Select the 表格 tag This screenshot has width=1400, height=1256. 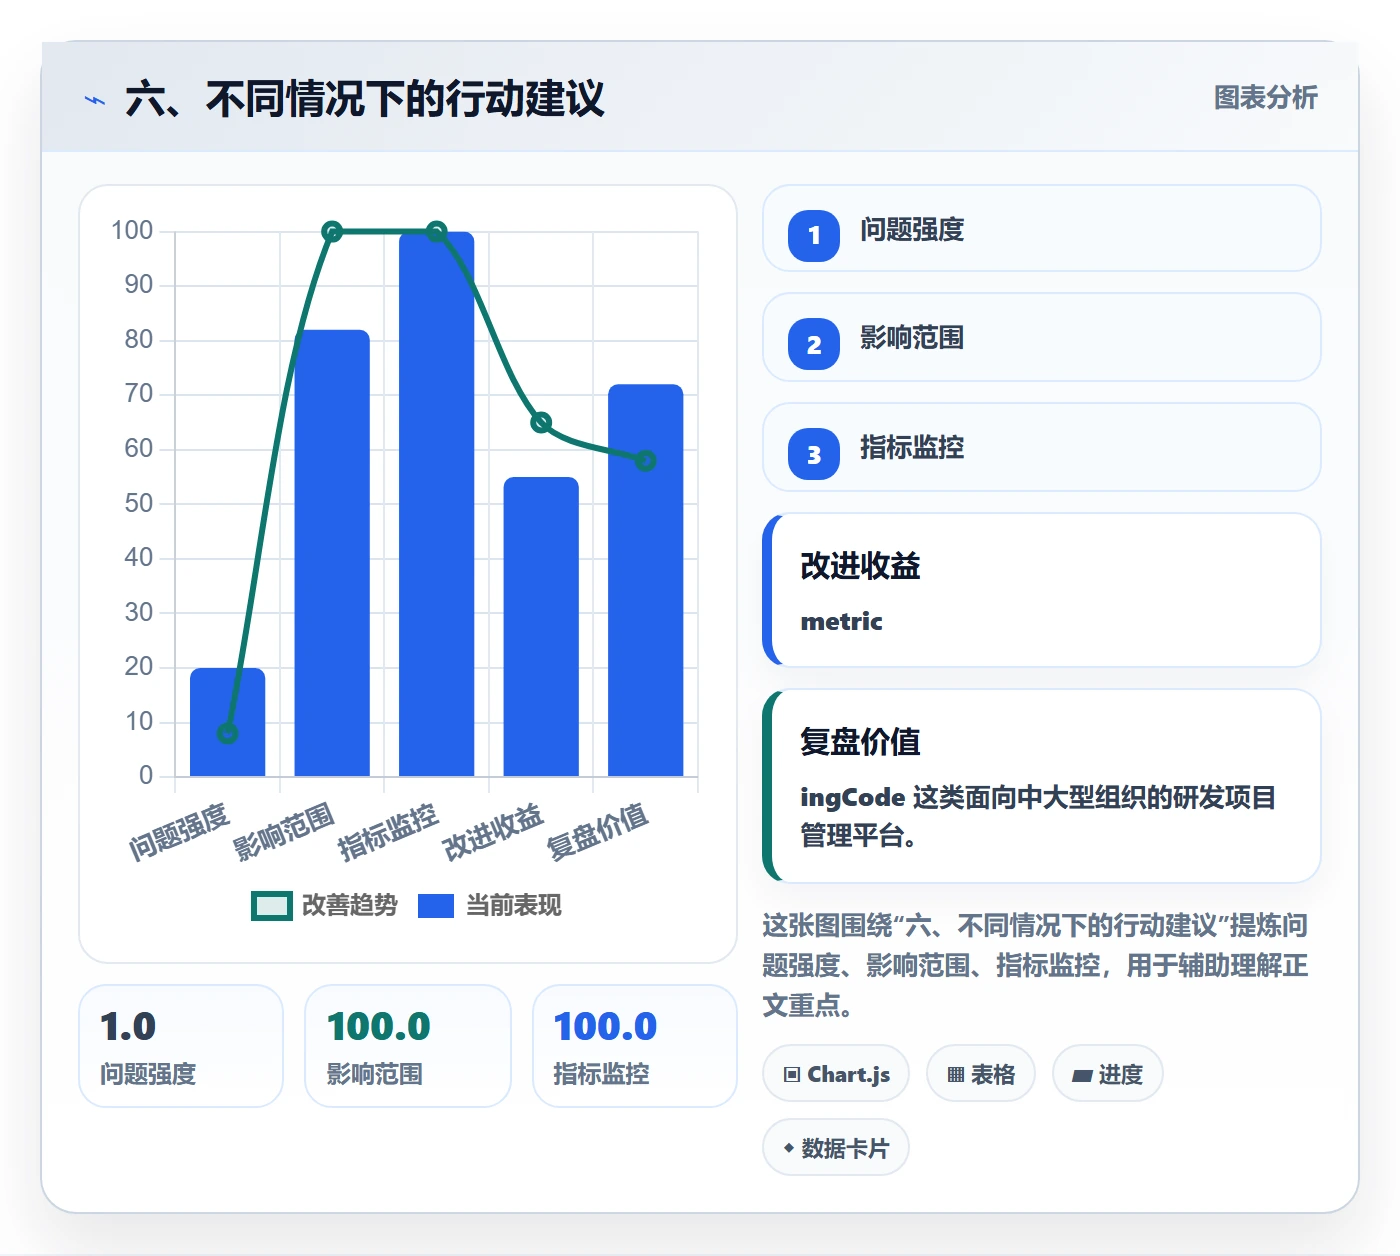[981, 1074]
